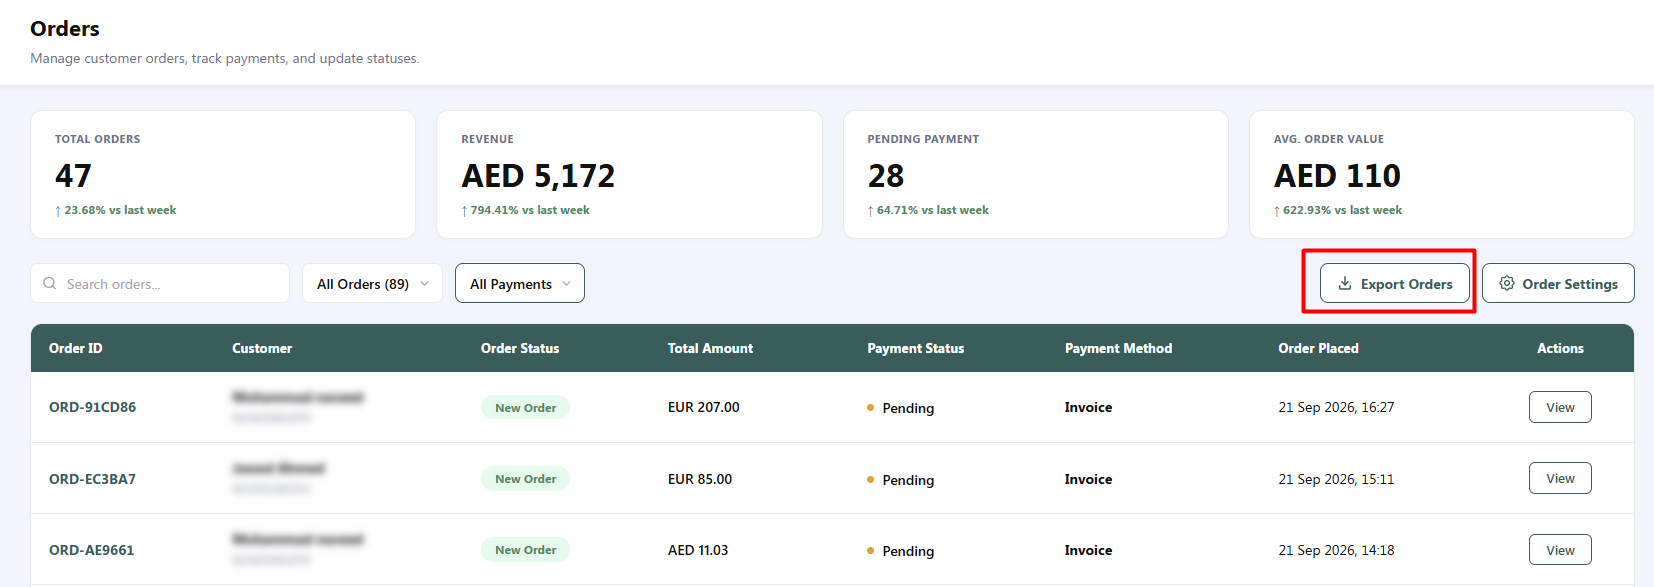Click Pending status for ORD-EC3BA7
The width and height of the screenshot is (1654, 587).
click(x=901, y=480)
